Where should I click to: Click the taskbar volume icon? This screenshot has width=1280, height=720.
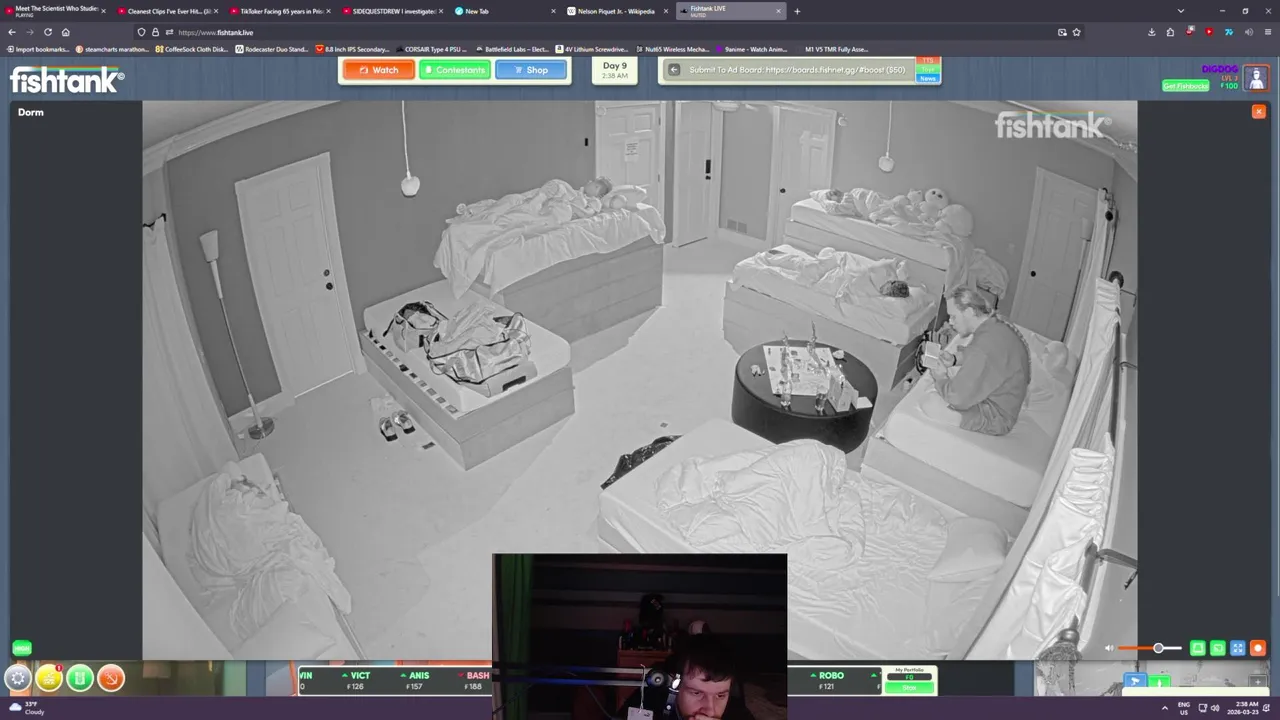click(1215, 708)
